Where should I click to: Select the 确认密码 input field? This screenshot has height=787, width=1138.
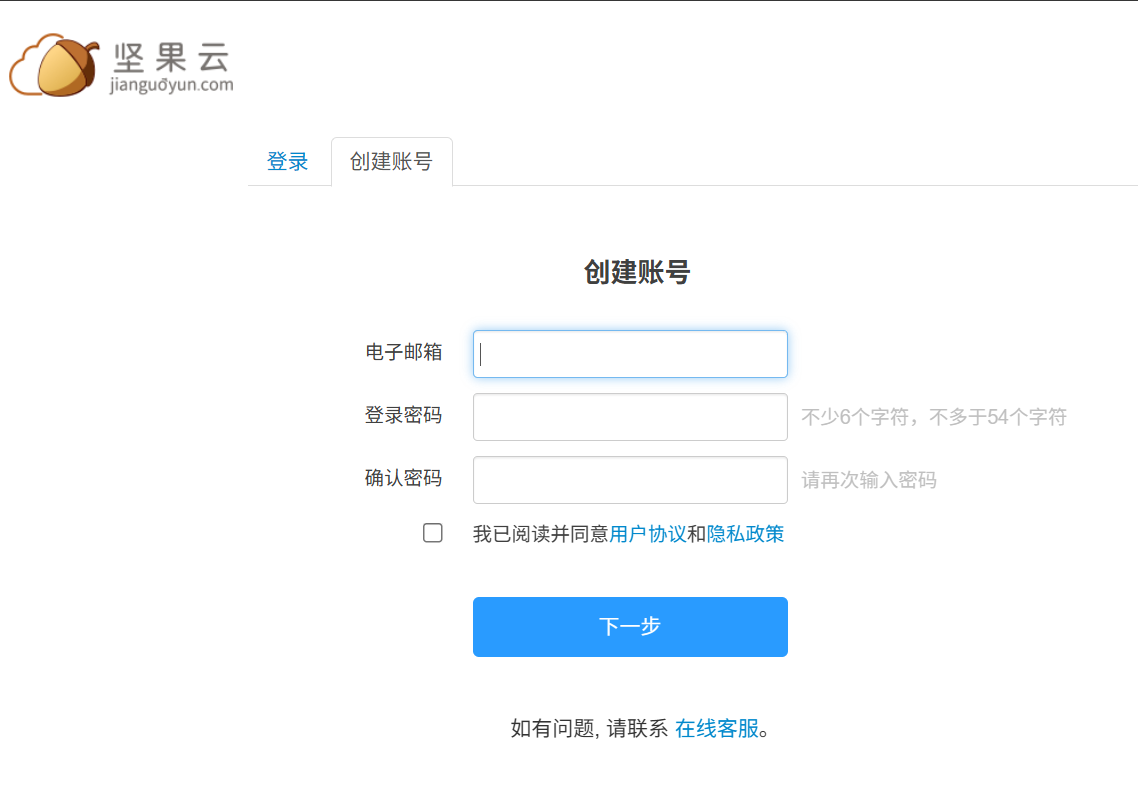pos(630,480)
